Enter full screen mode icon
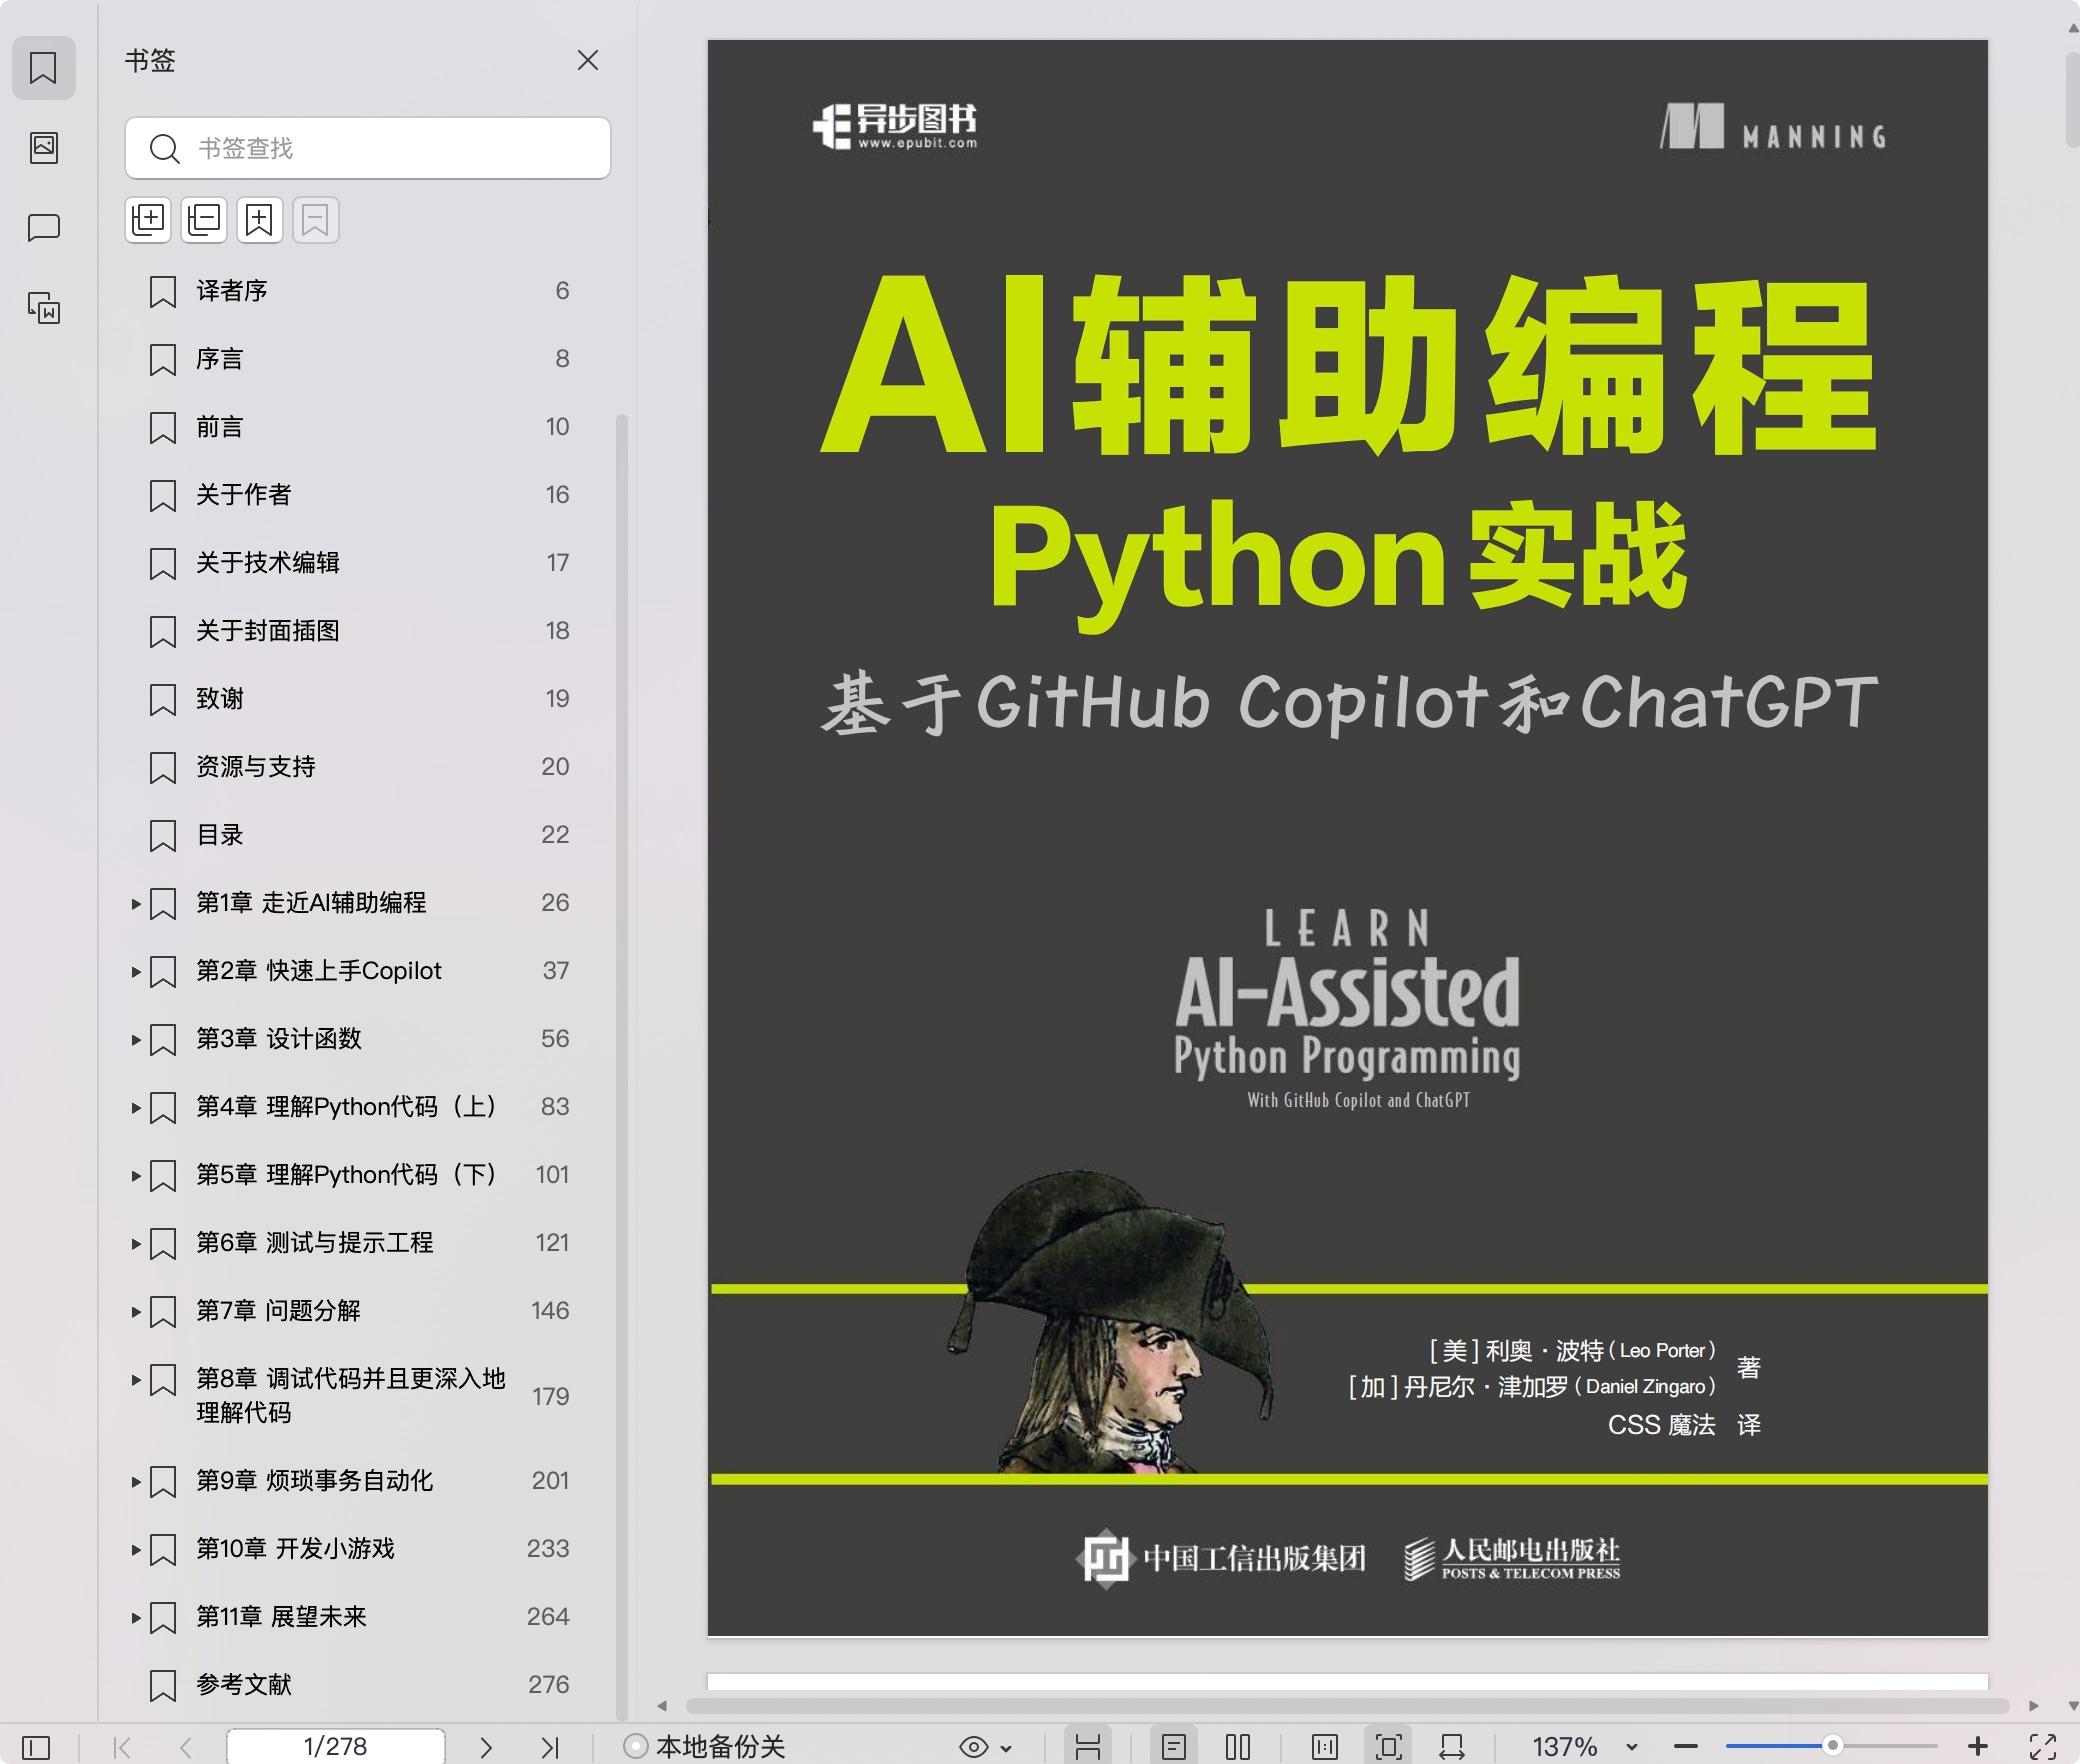Image resolution: width=2080 pixels, height=1764 pixels. click(x=2042, y=1747)
